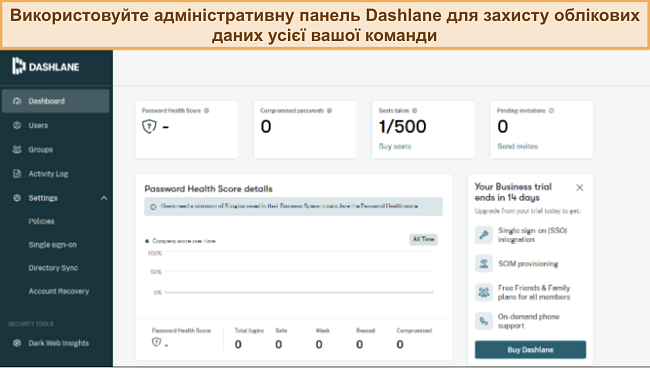Viewport: 650px width, 368px height.
Task: Go to Users in sidebar
Action: 38,126
